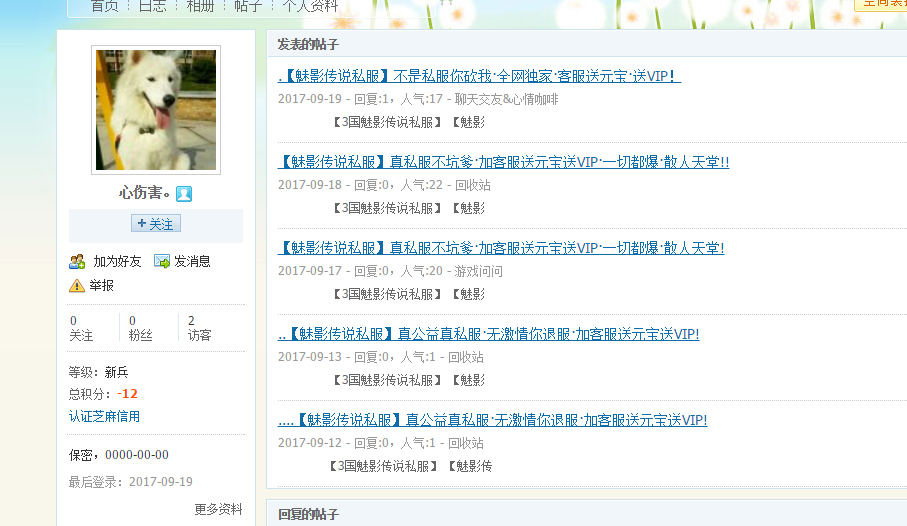
Task: Click the profile badge icon beside 心伤害。
Action: tap(184, 193)
